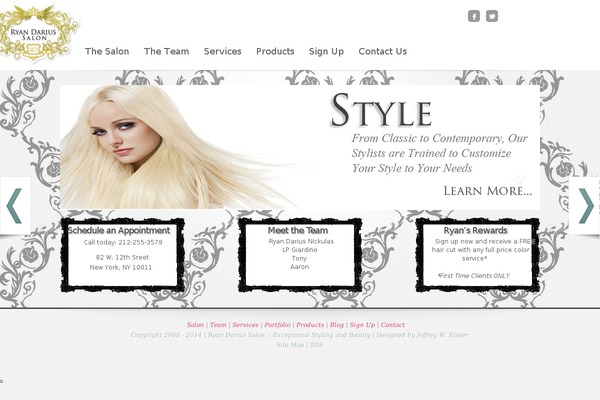The height and width of the screenshot is (400, 600).
Task: Open The Team menu item
Action: (166, 51)
